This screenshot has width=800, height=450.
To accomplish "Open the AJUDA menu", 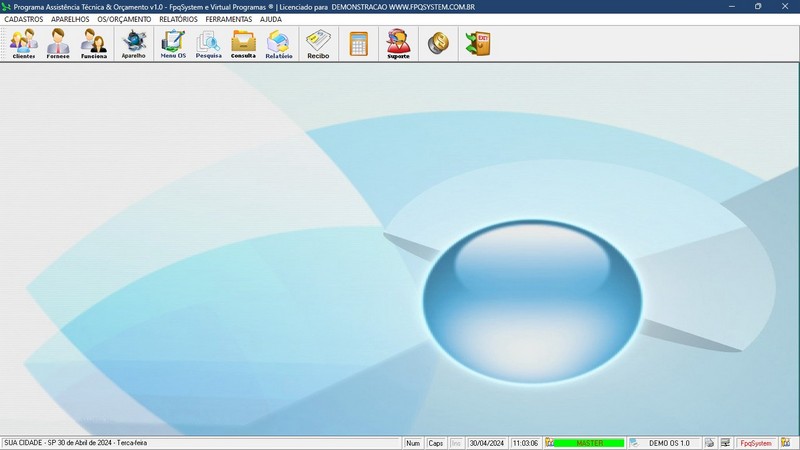I will pyautogui.click(x=270, y=19).
